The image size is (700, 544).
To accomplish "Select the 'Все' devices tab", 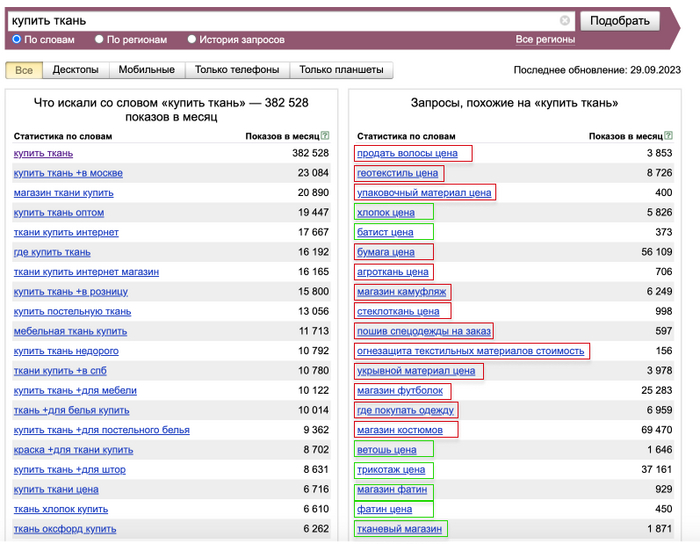I will coord(24,70).
